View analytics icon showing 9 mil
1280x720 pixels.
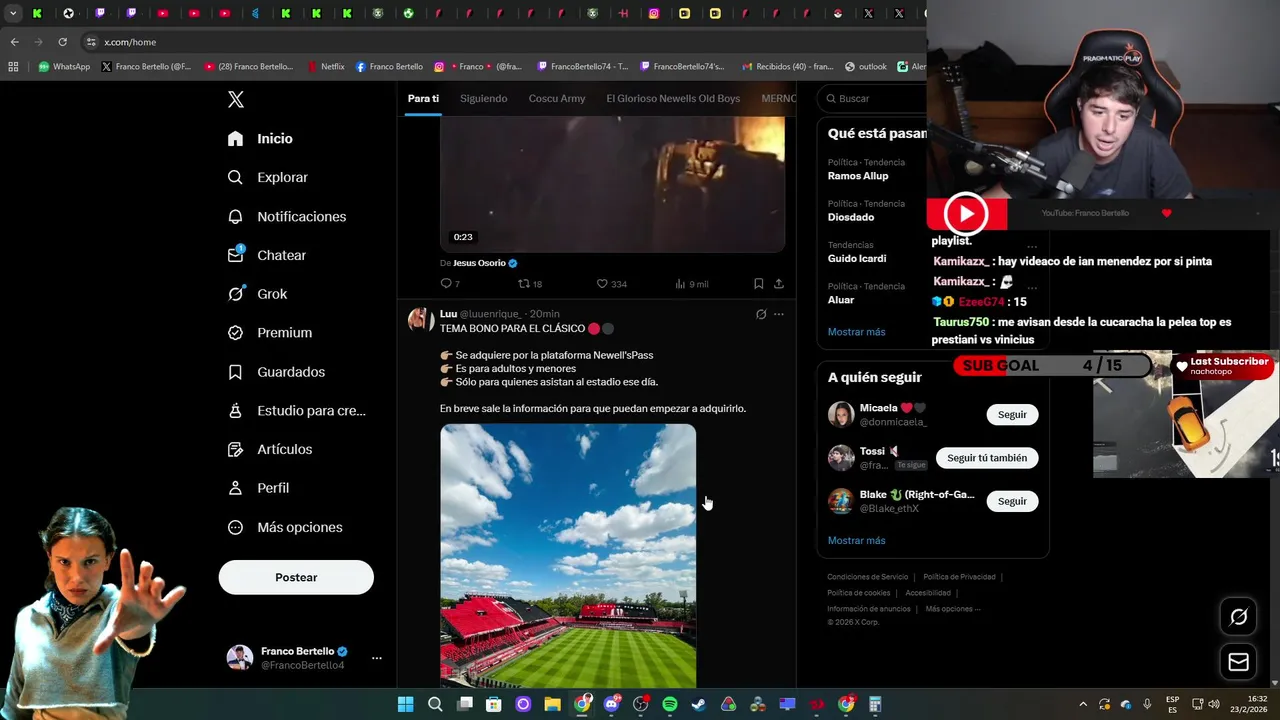point(691,284)
